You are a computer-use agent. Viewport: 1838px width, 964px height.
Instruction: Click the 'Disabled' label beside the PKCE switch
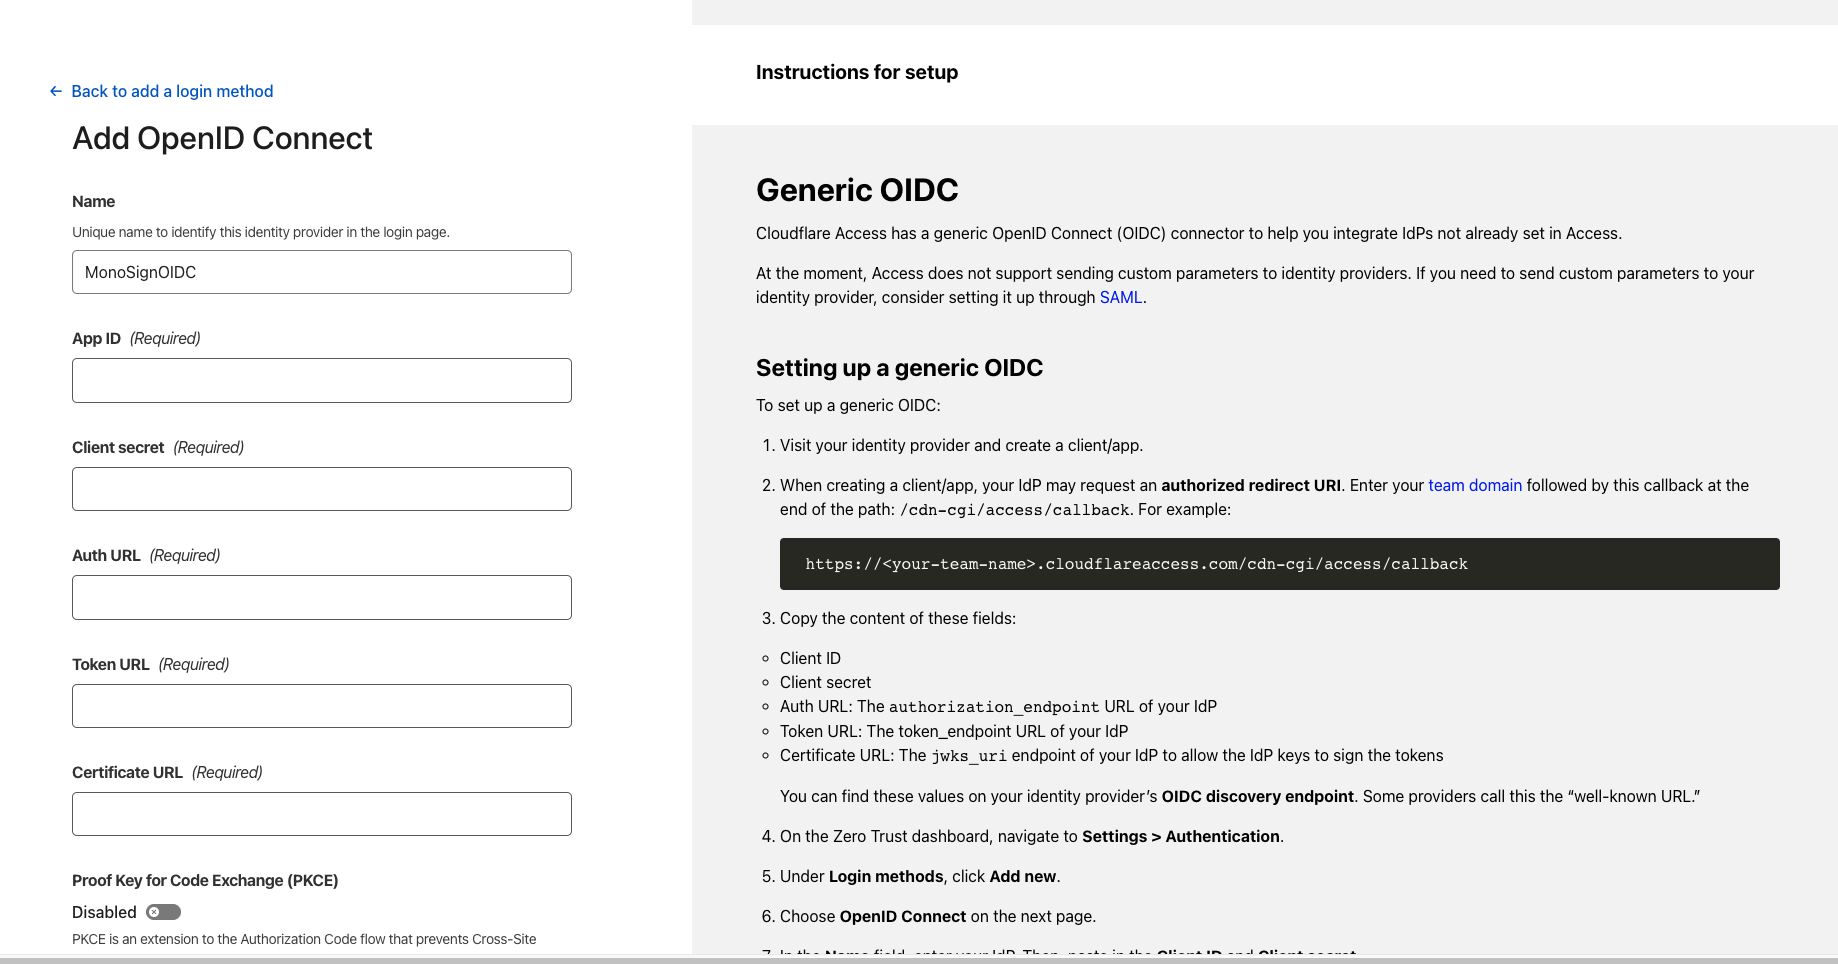[x=104, y=912]
